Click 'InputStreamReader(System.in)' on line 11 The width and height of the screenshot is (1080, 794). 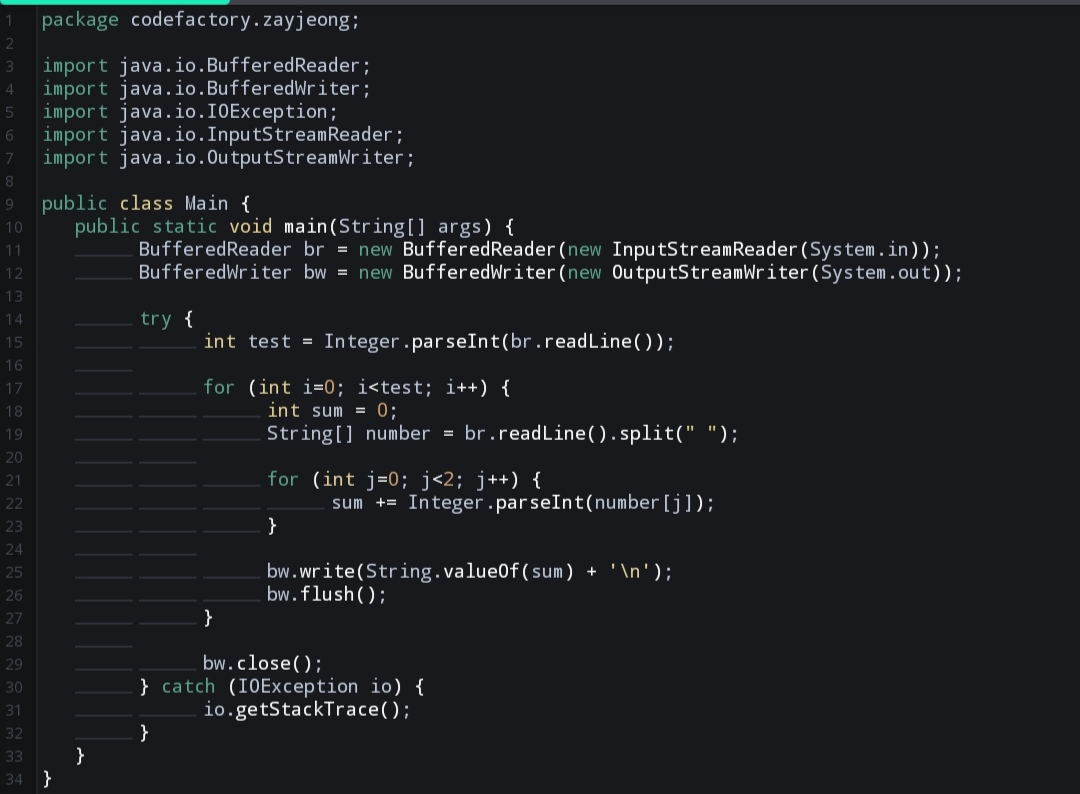coord(769,250)
